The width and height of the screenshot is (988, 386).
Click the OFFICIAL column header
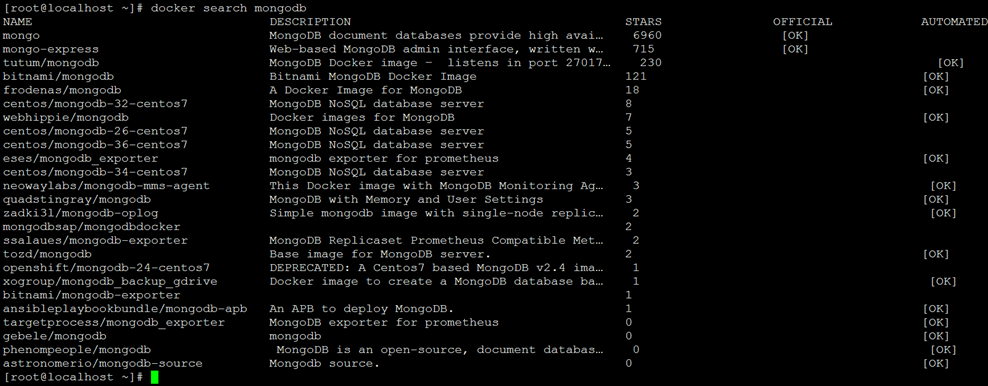tap(803, 22)
